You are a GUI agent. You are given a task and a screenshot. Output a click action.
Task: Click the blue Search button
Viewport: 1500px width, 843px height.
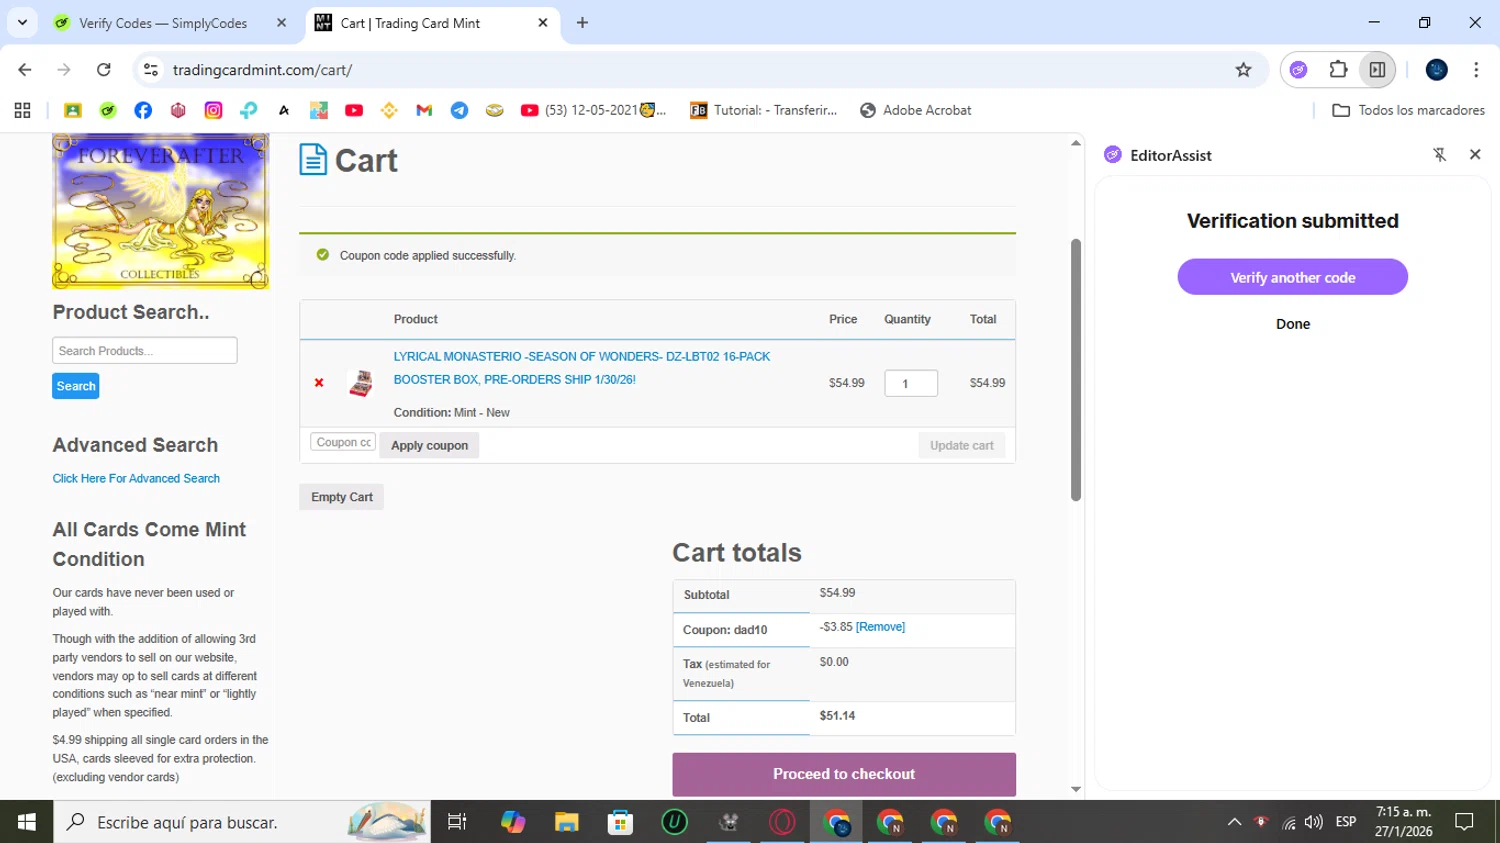click(76, 386)
